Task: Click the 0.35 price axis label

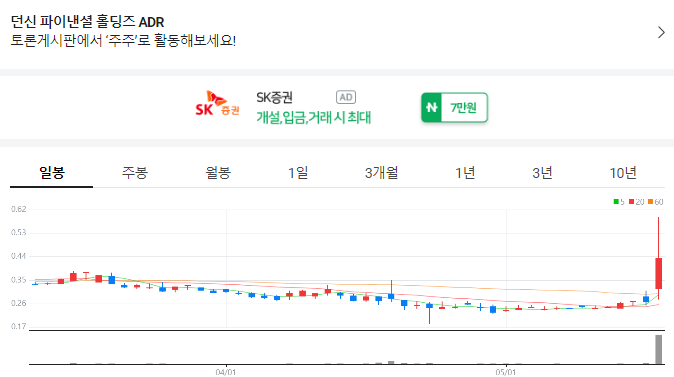Action: 18,280
